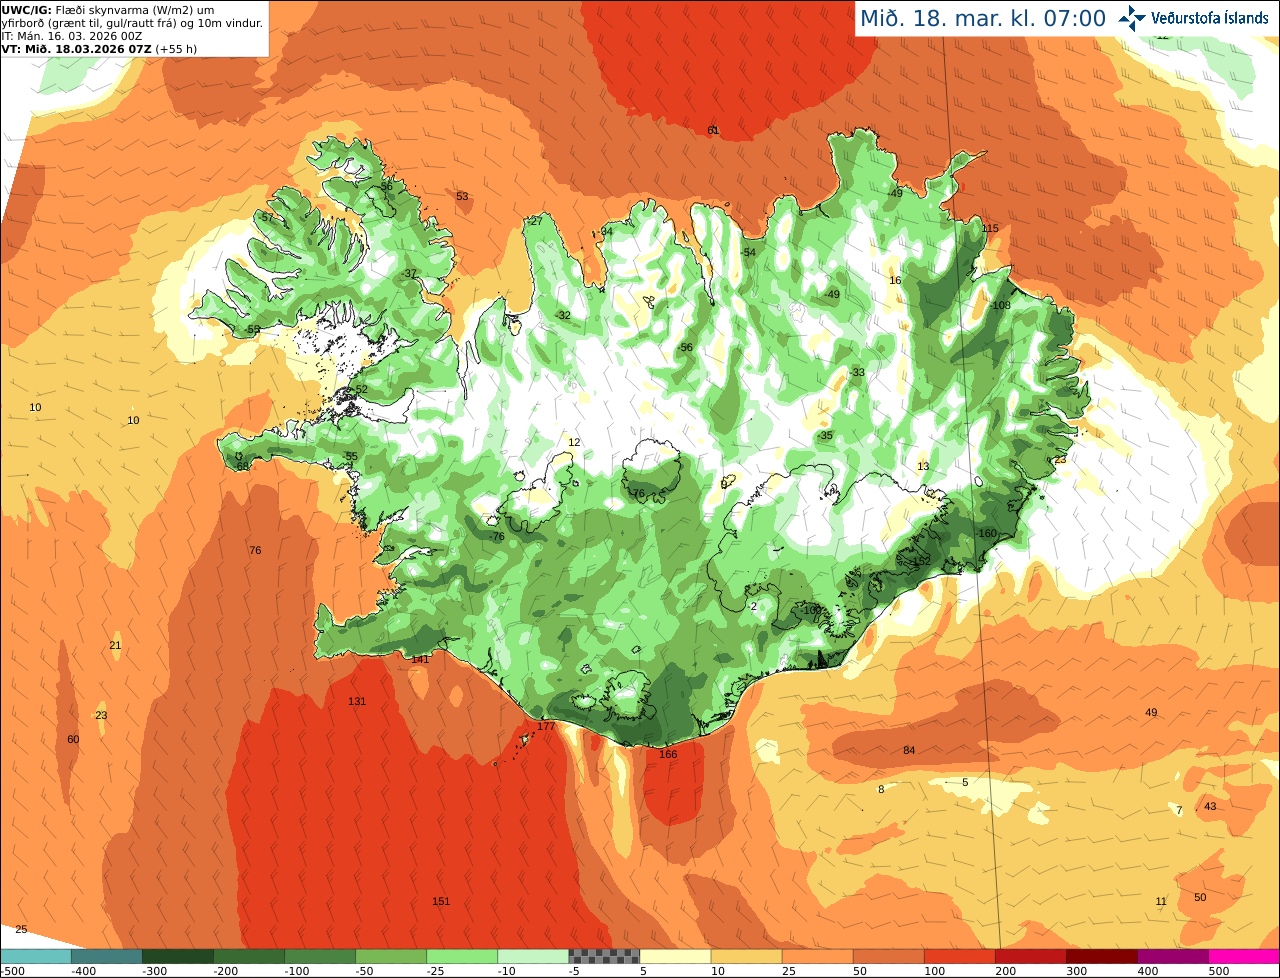Click the 'Mið. 18. mar. kl. 07:00' time label
The width and height of the screenshot is (1280, 978).
pyautogui.click(x=983, y=18)
